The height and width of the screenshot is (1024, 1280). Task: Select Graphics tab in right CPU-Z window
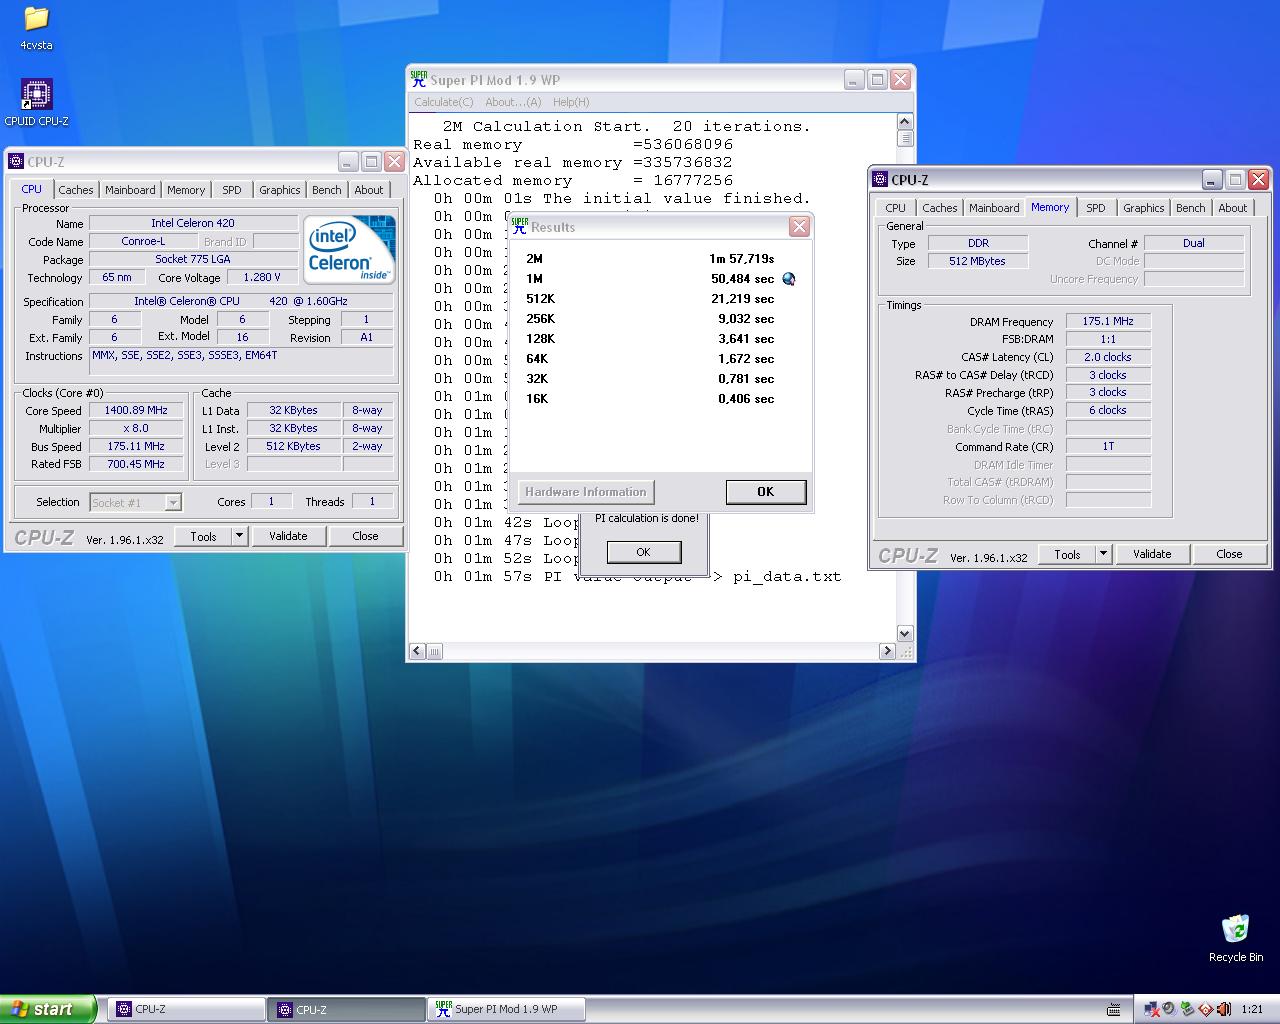pos(1143,208)
